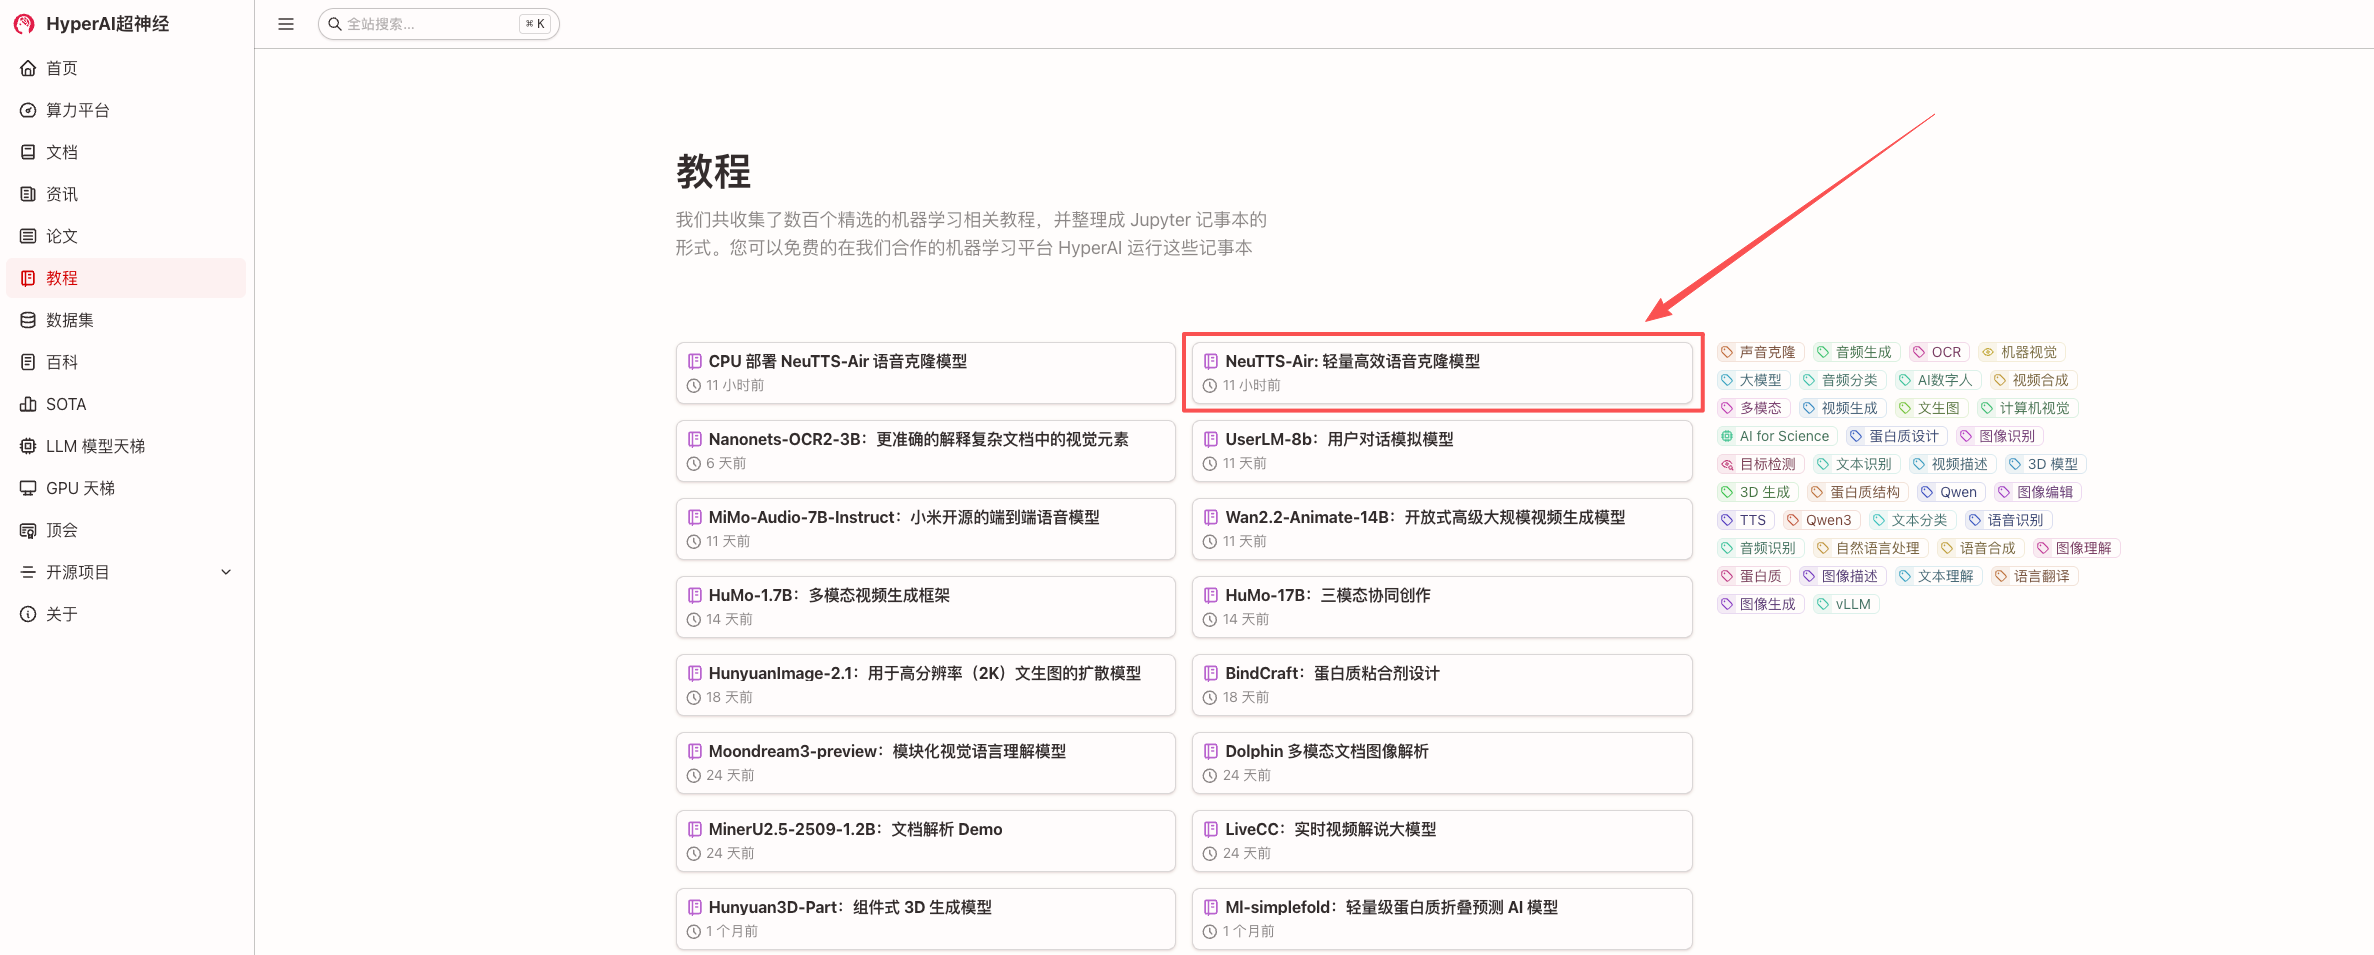Open 首页 home icon in sidebar
This screenshot has height=955, width=2374.
coord(28,68)
